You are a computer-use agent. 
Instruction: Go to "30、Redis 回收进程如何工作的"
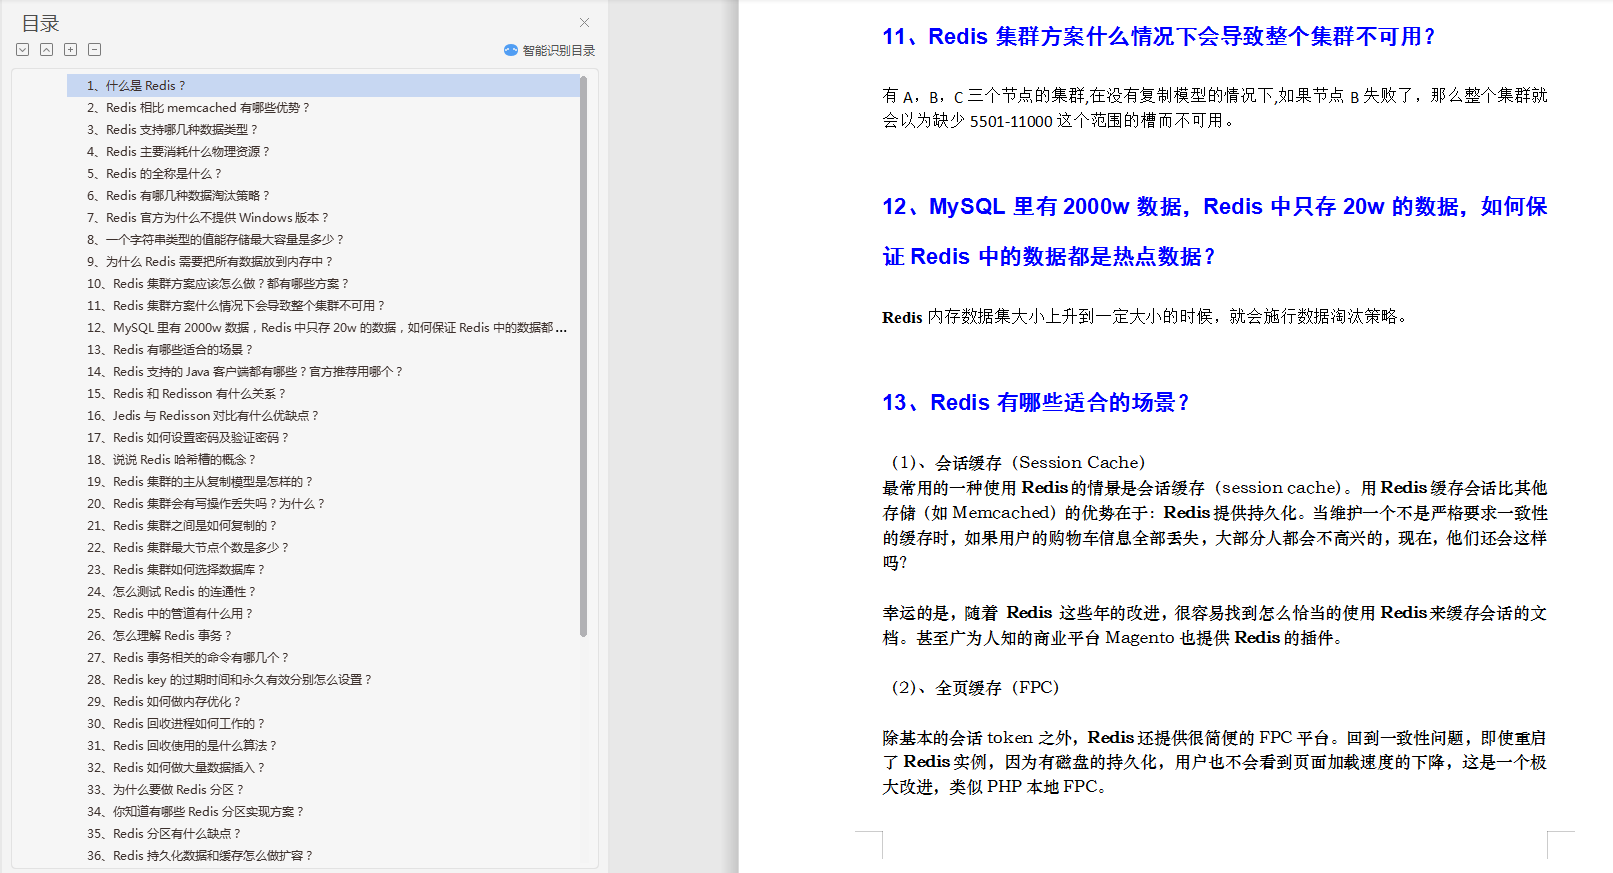point(176,724)
